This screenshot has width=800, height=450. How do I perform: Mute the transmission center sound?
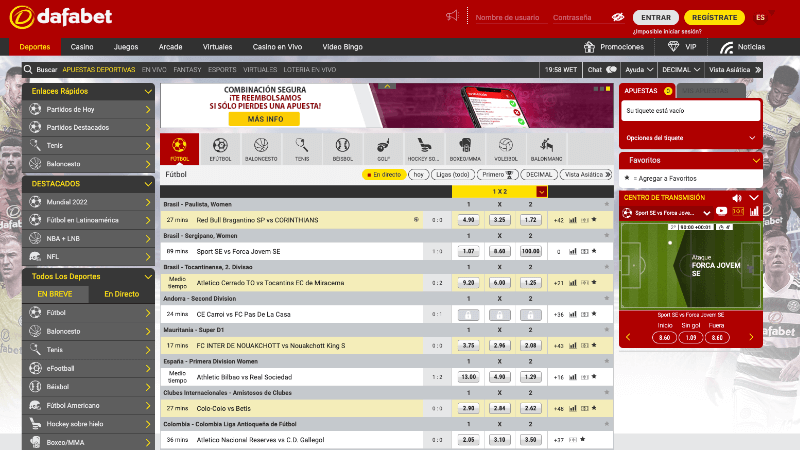[737, 197]
